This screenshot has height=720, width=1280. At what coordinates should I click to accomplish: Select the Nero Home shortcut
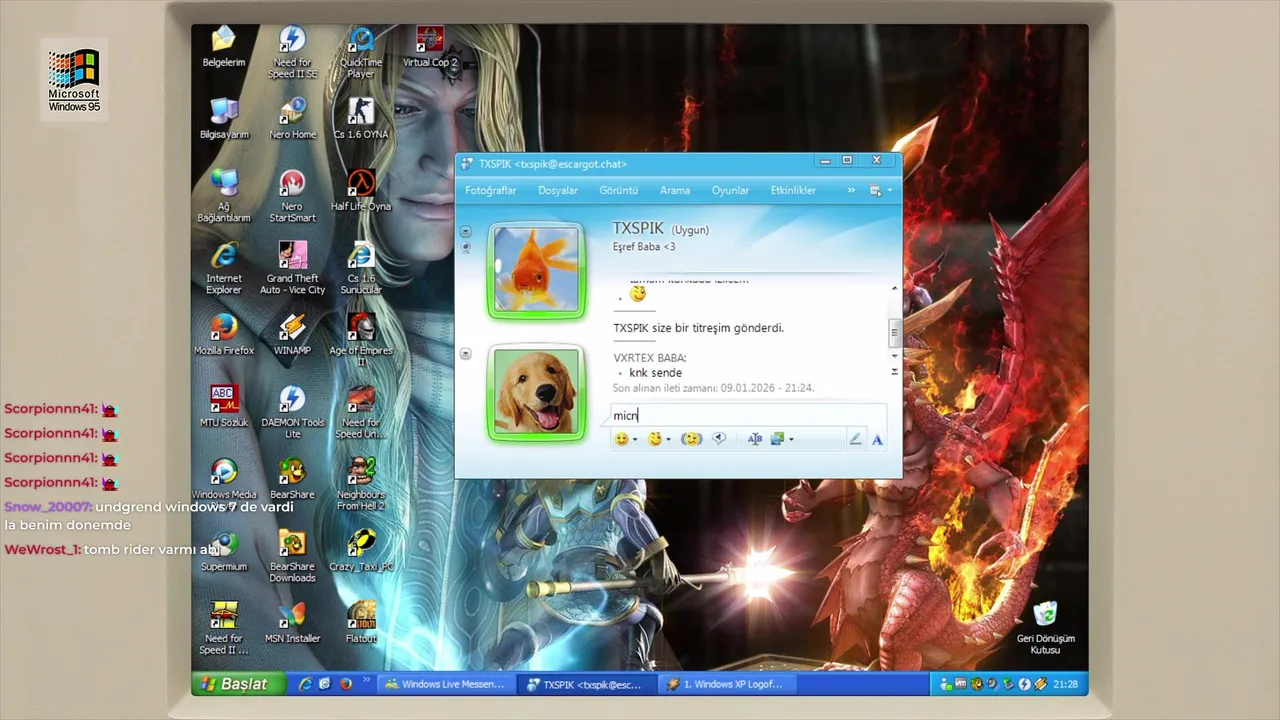(x=292, y=120)
